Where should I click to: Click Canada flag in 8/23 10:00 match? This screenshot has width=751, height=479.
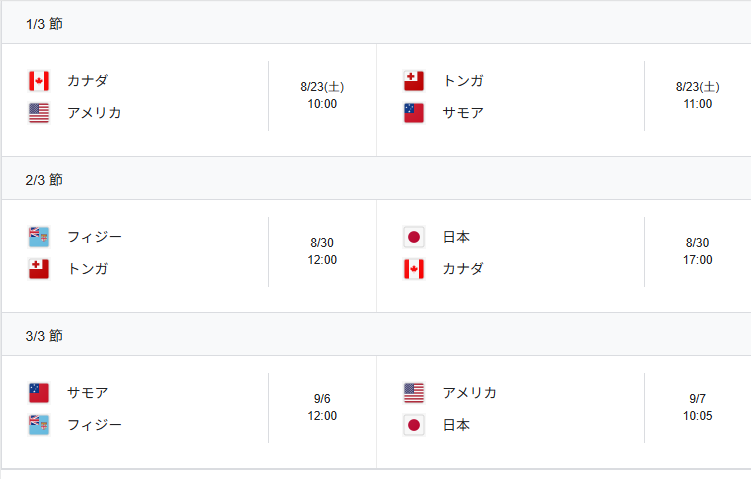point(39,81)
